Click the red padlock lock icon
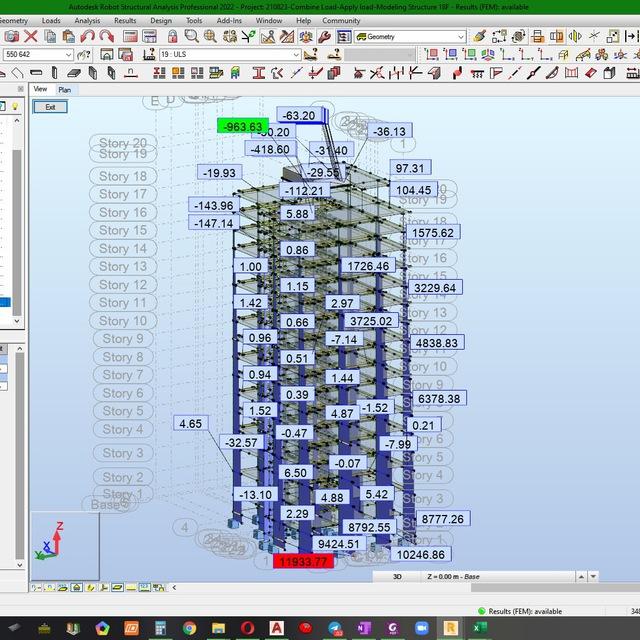 tap(172, 37)
